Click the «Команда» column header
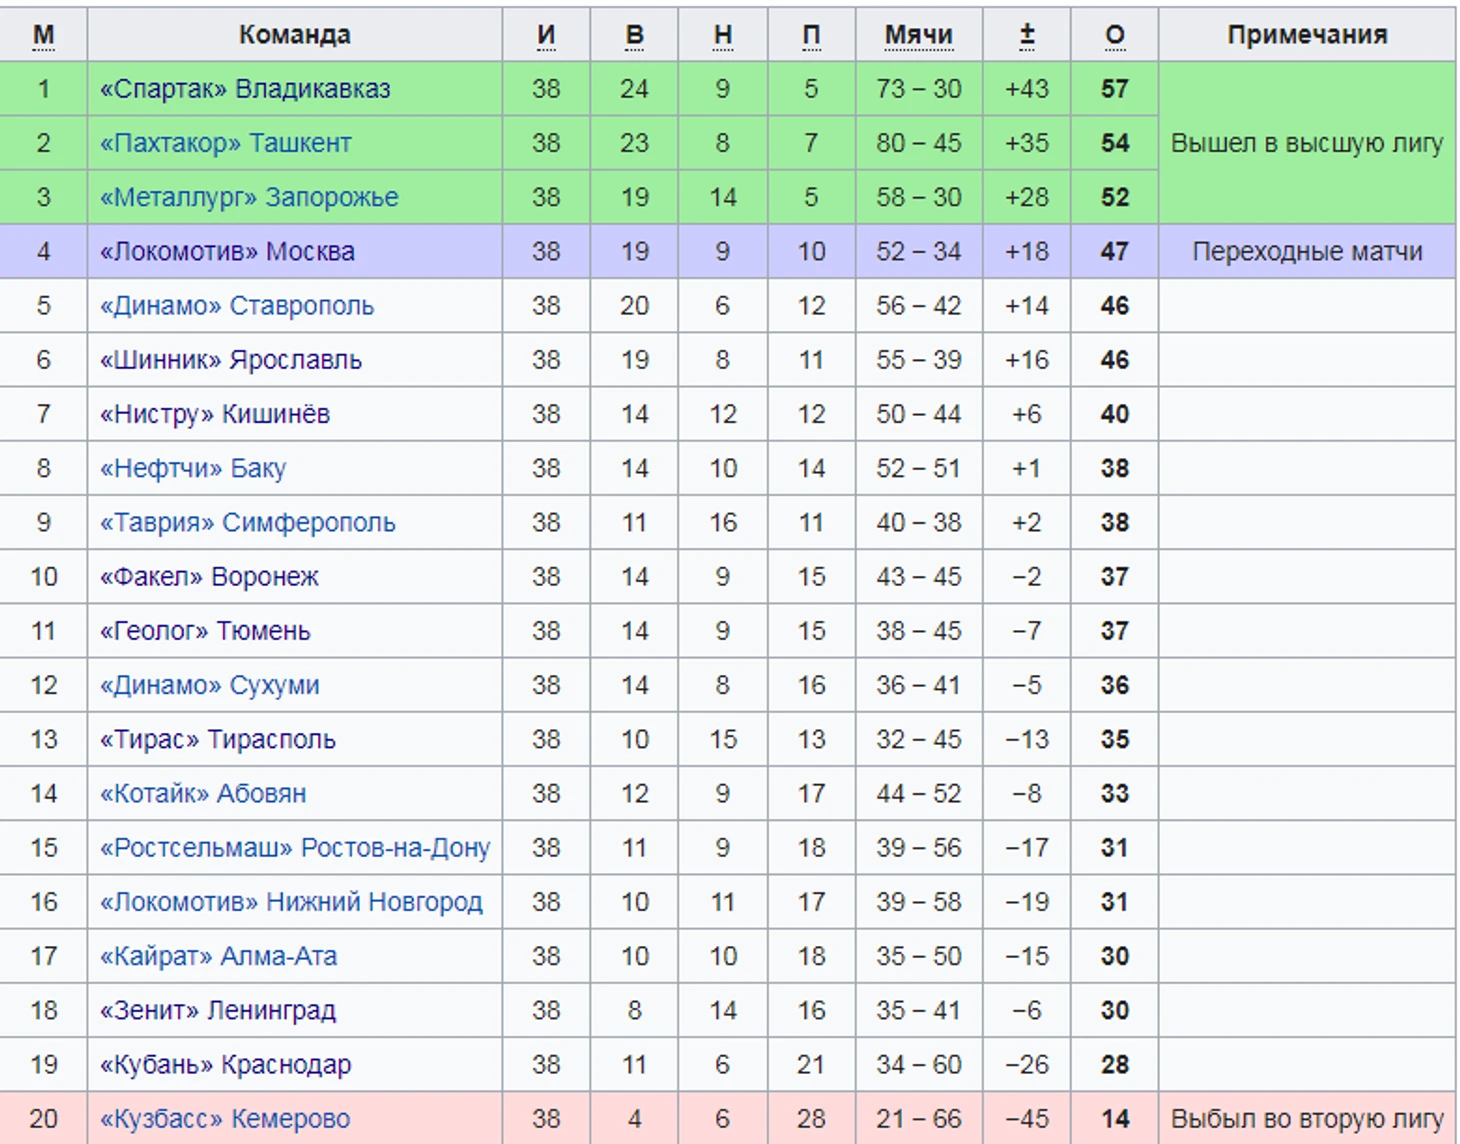Screen dimensions: 1460x1144 [x=294, y=35]
